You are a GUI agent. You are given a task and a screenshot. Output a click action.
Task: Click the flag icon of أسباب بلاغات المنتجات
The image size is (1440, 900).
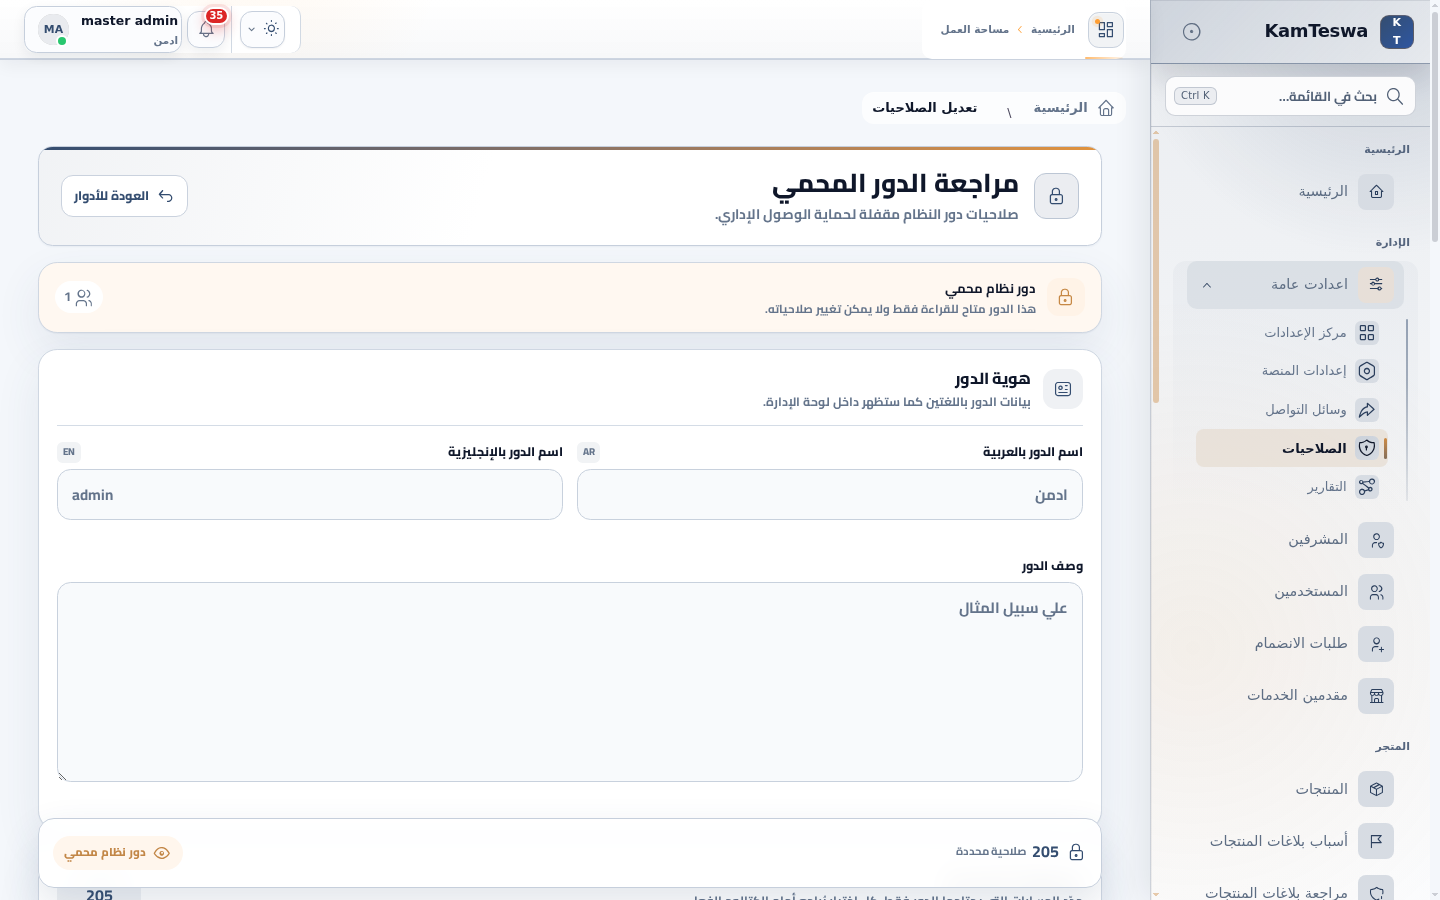(x=1376, y=841)
